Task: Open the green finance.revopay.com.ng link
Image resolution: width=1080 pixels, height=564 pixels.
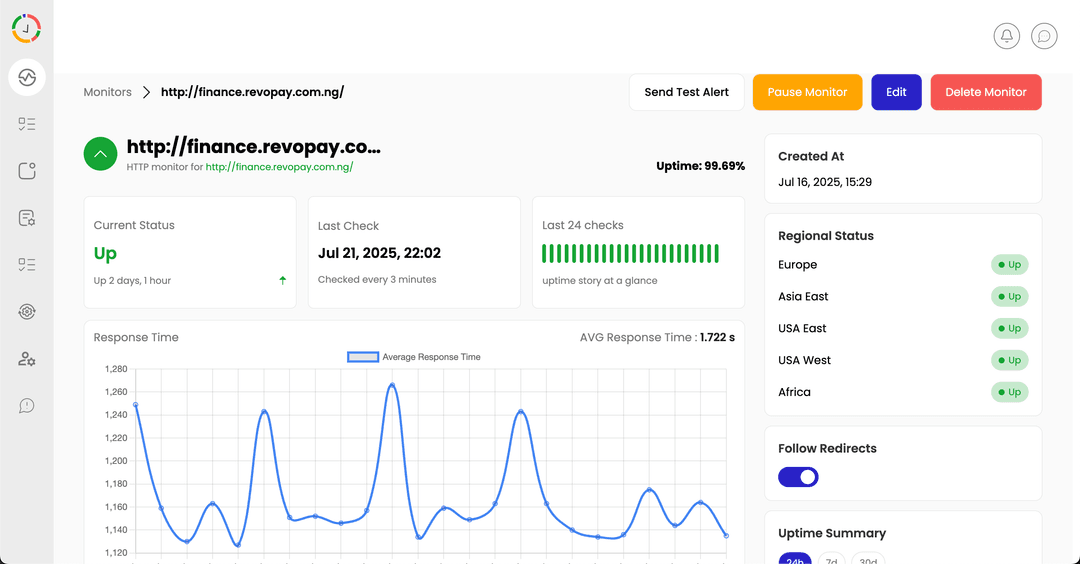Action: coord(280,167)
